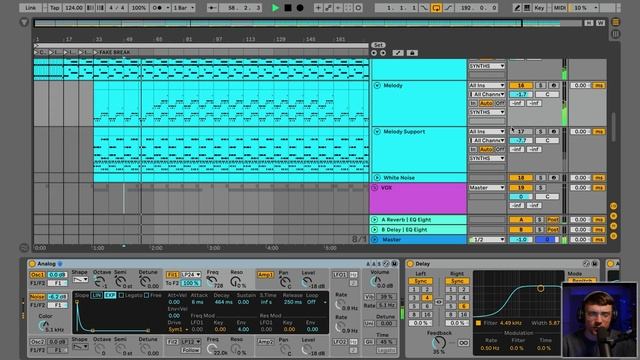Click the Tap tempo button
The width and height of the screenshot is (640, 360).
click(x=55, y=8)
